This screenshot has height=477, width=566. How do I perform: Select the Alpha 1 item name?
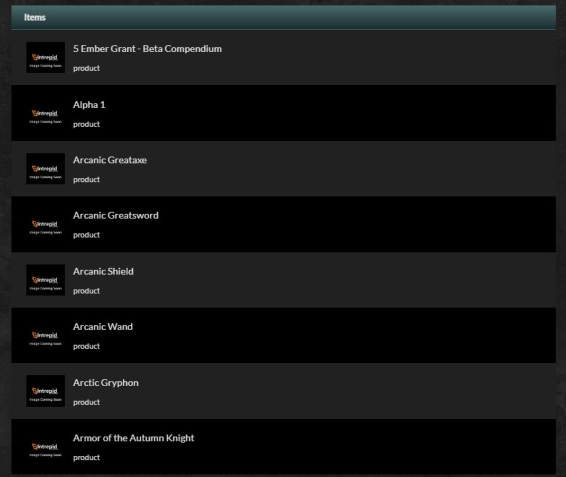[x=89, y=105]
